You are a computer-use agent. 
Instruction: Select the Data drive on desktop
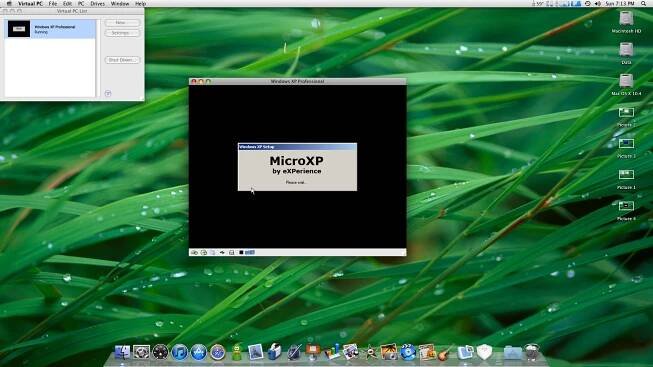(x=626, y=53)
